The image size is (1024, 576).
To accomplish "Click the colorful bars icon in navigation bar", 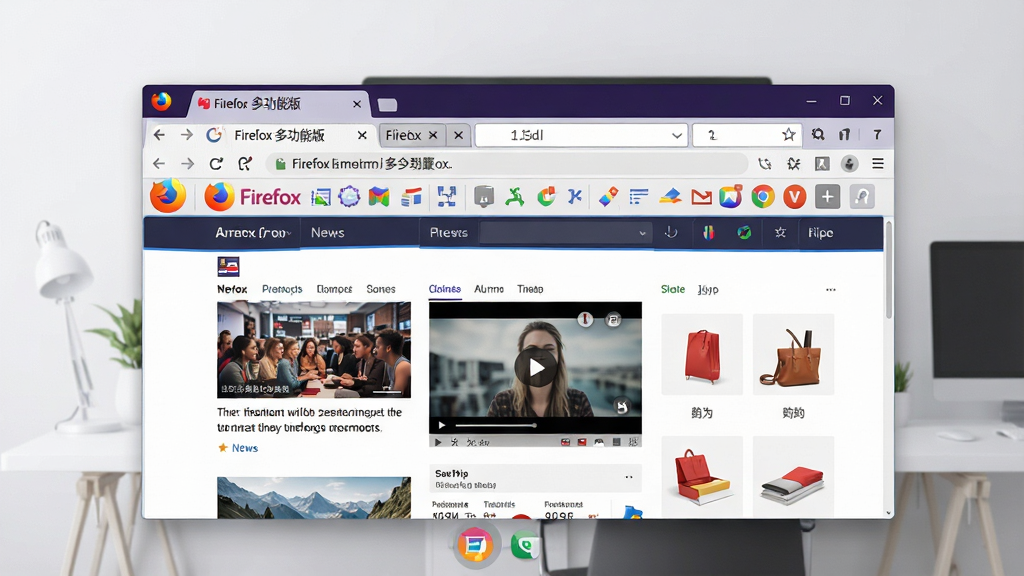I will click(x=709, y=232).
